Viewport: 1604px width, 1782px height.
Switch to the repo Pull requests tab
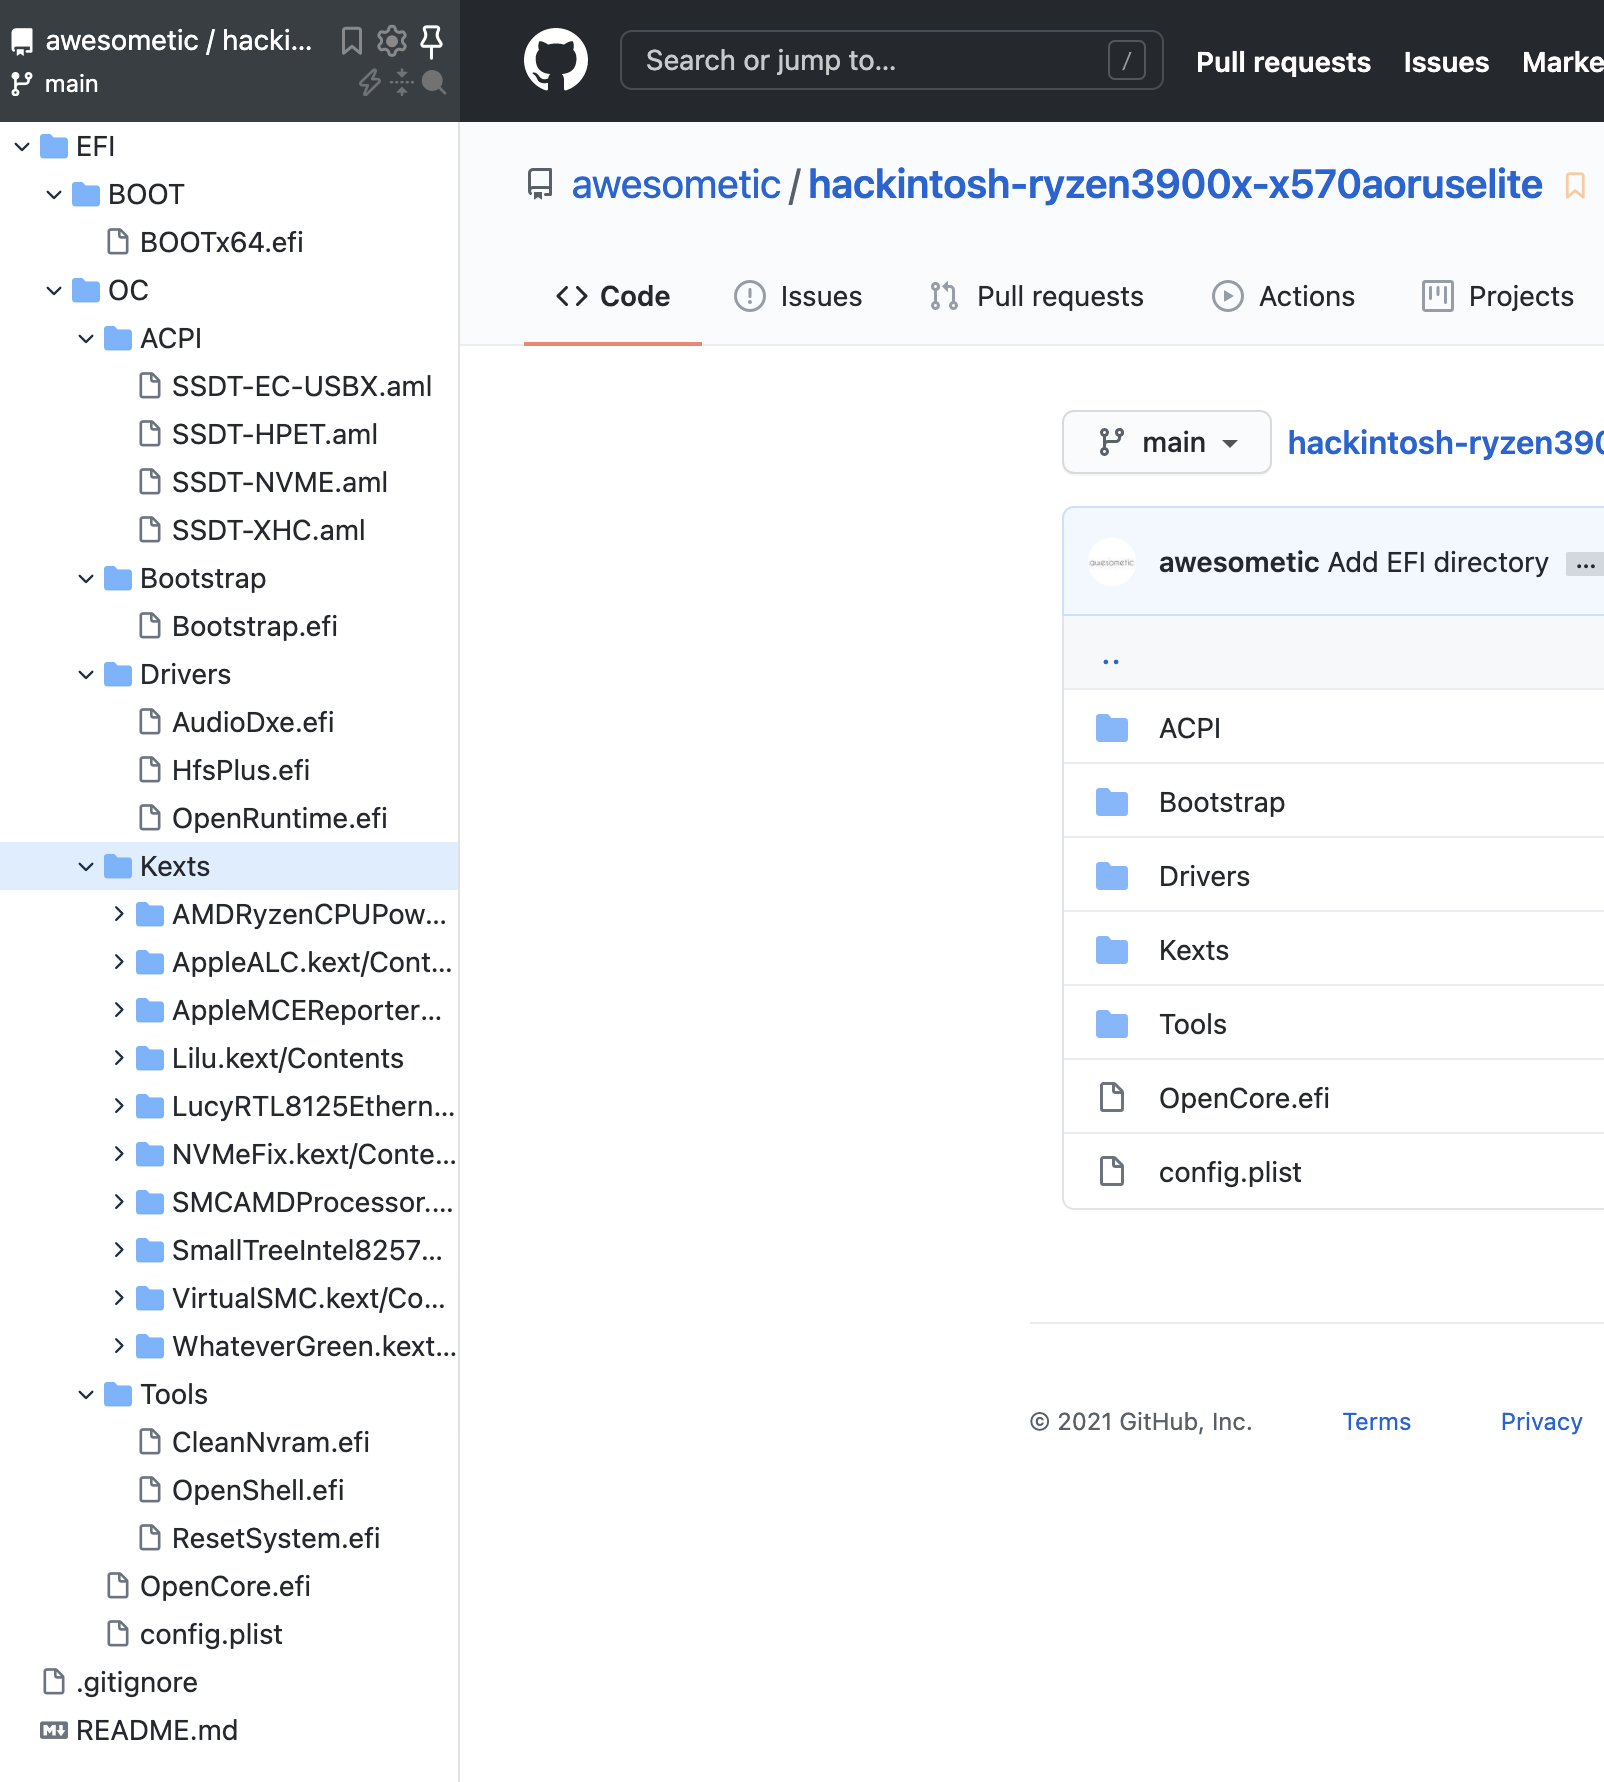[x=1036, y=296]
